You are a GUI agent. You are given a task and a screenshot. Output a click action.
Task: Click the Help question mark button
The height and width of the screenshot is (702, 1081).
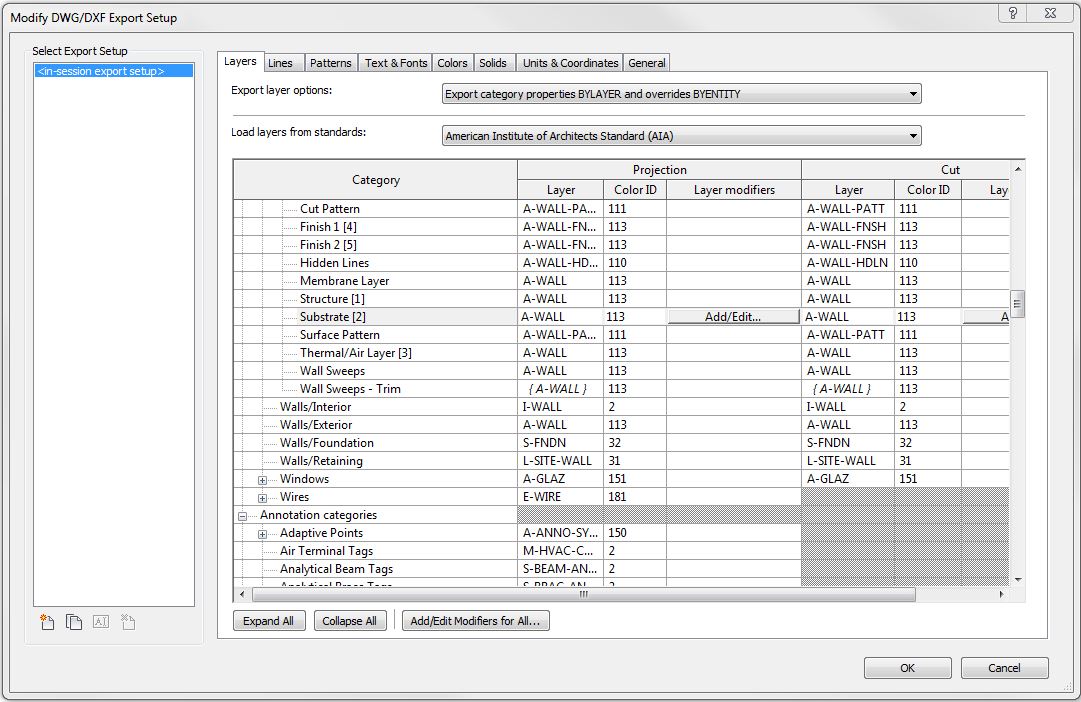[1013, 13]
